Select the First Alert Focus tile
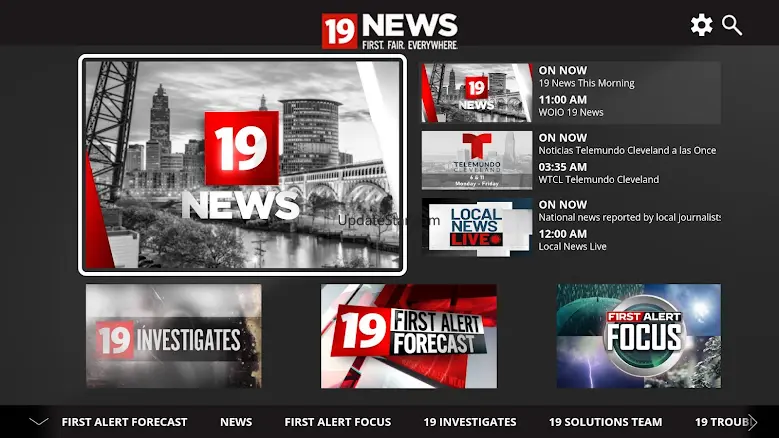The image size is (779, 438). click(638, 336)
